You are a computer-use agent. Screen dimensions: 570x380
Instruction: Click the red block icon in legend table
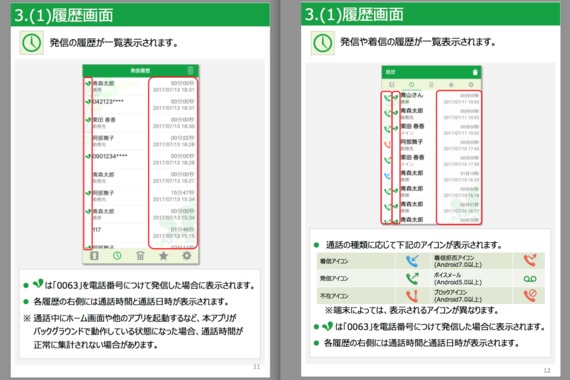click(x=530, y=296)
